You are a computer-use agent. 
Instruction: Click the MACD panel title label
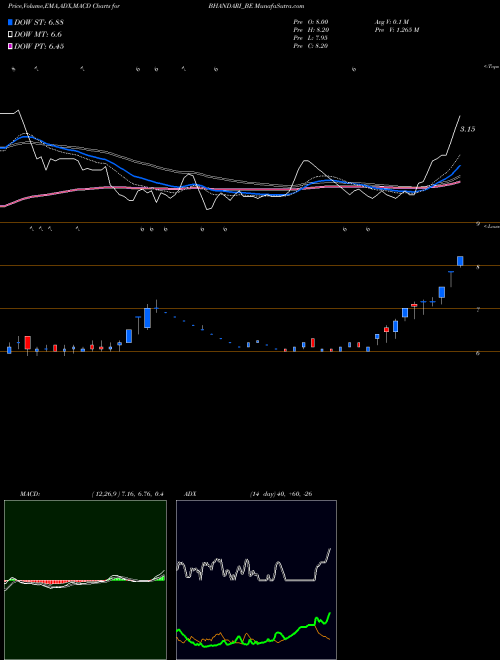(30, 494)
